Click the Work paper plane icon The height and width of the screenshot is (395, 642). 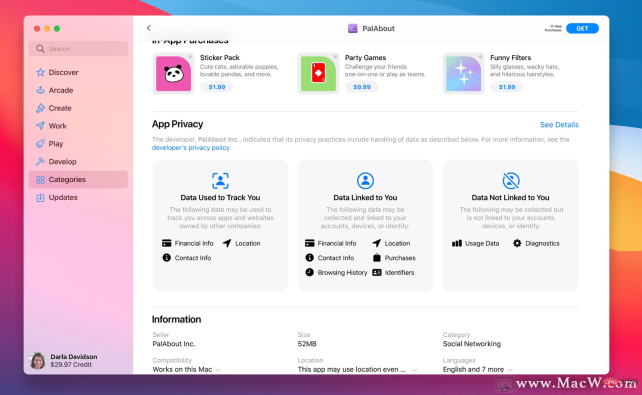(x=40, y=126)
